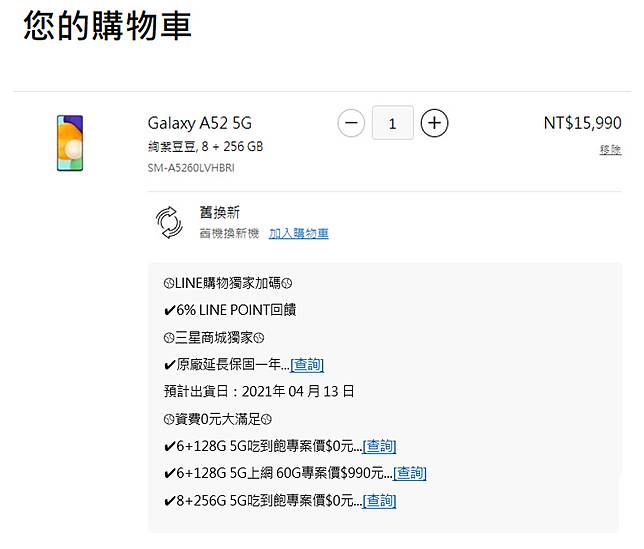This screenshot has height=549, width=644.
Task: Click the LINE購物獨家加碼 promo heading
Action: point(227,284)
